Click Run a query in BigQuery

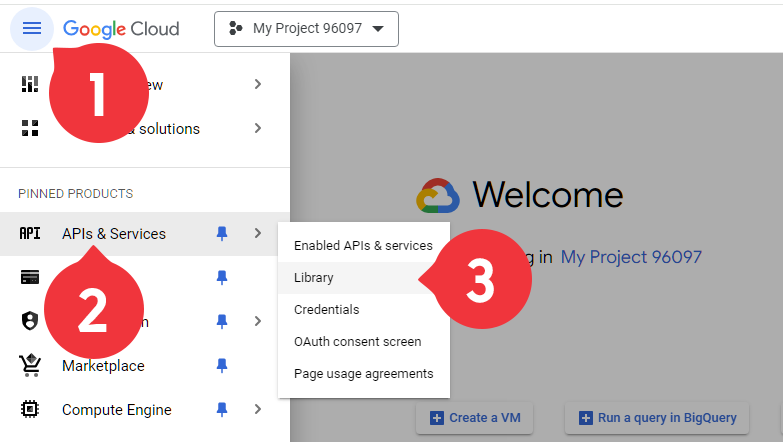[x=657, y=418]
